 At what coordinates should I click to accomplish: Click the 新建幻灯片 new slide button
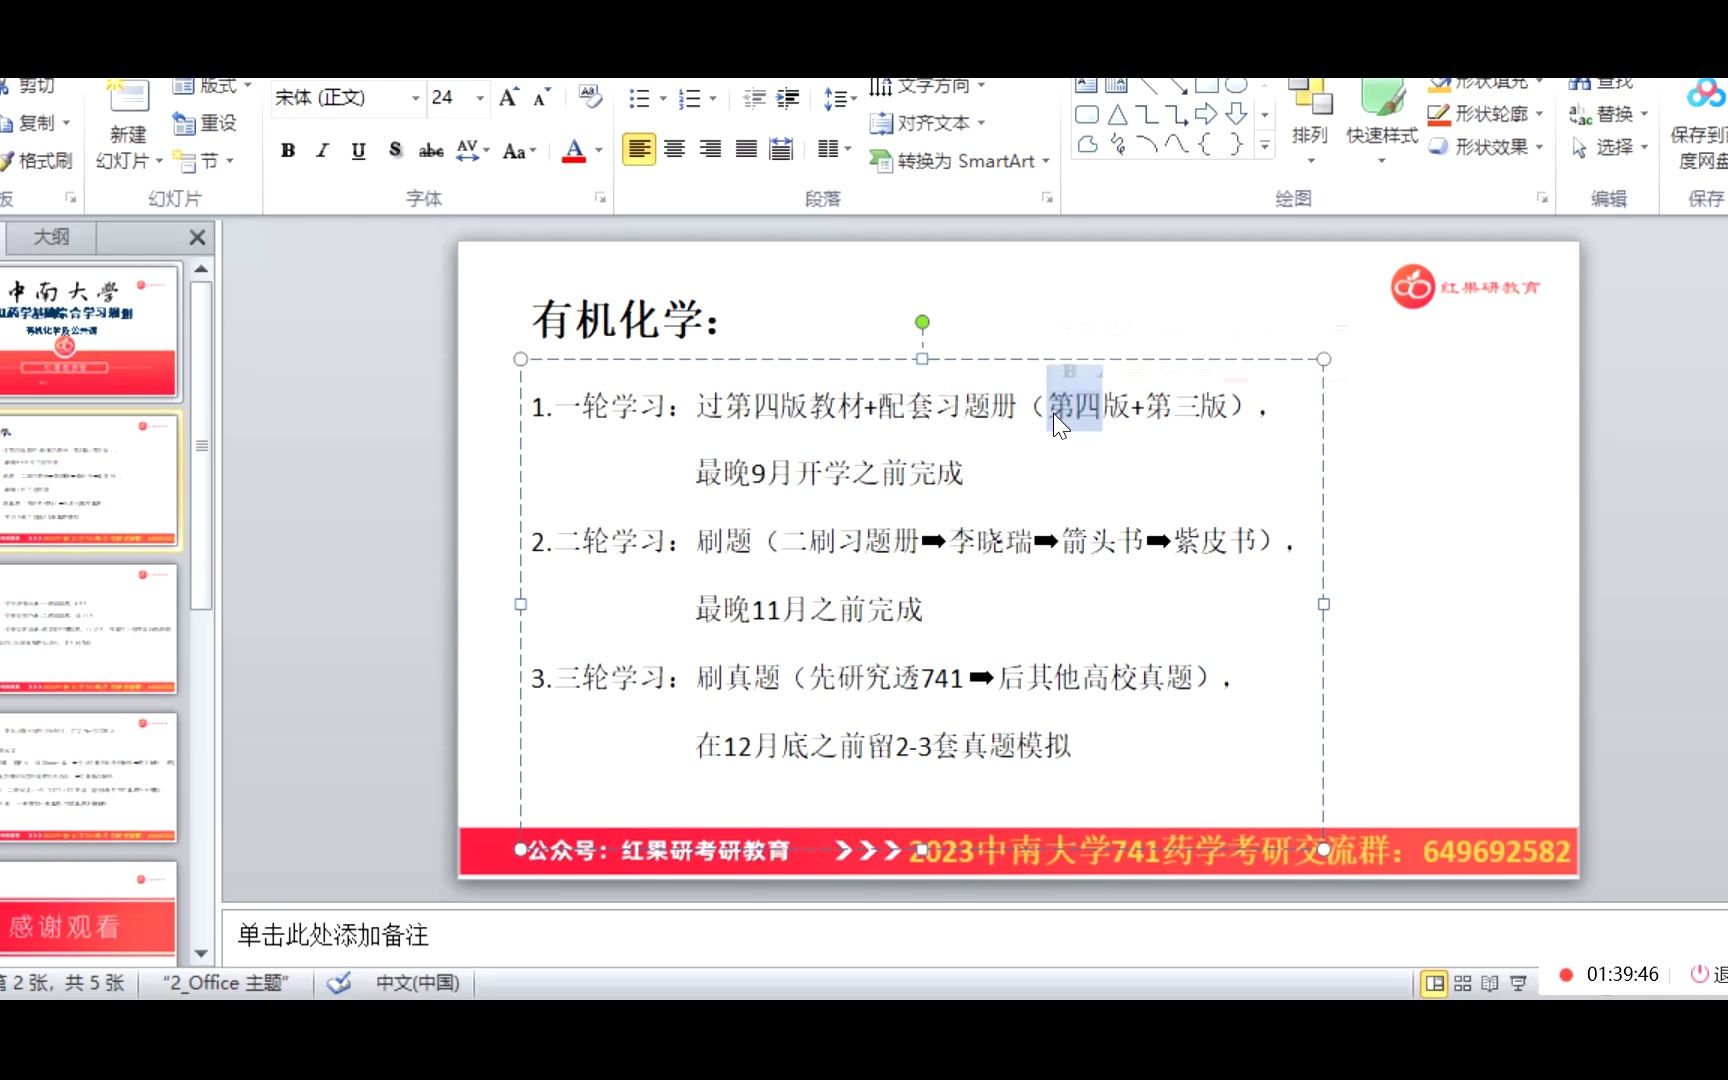coord(128,126)
